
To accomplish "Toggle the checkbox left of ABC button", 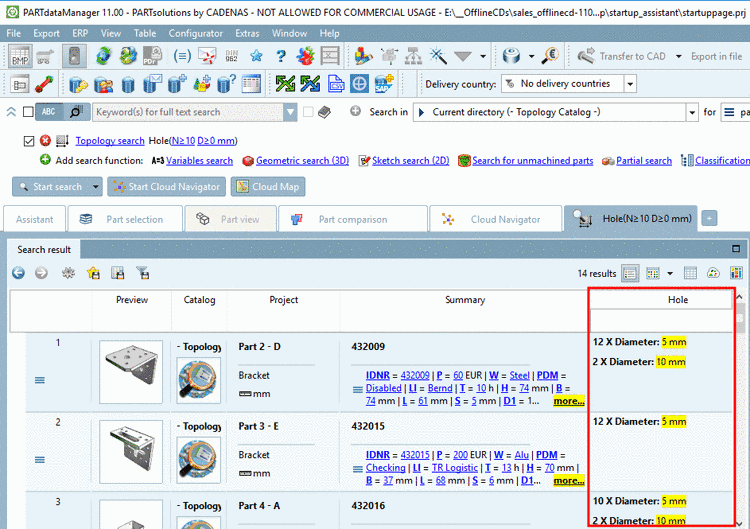I will click(28, 112).
